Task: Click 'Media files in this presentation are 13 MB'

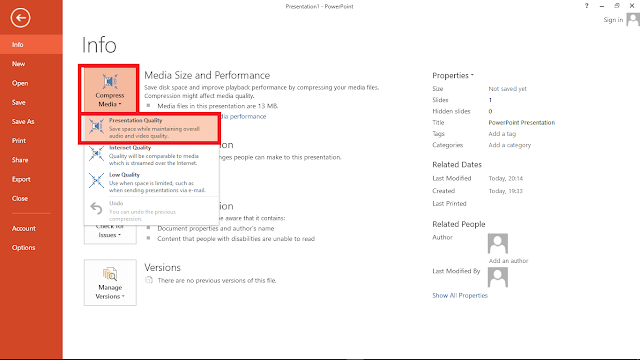Action: (218, 106)
